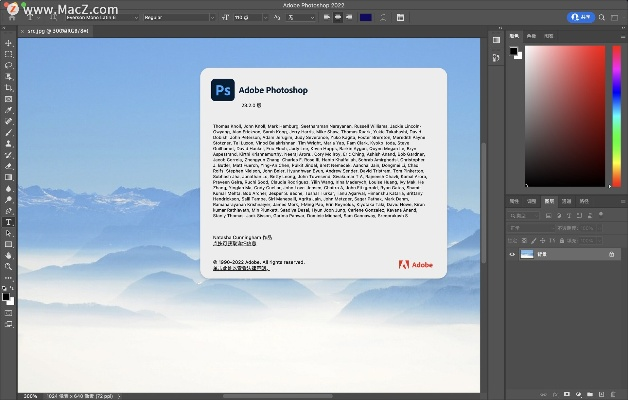Select the Hand tool

click(x=8, y=256)
